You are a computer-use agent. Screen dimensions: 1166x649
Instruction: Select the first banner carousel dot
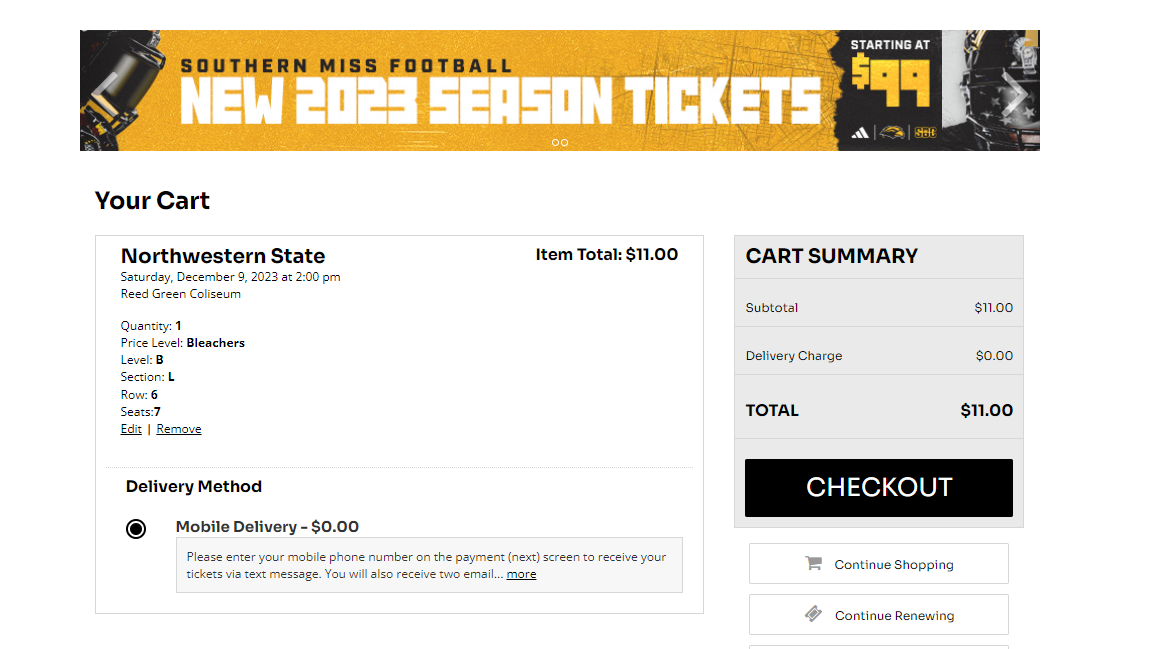tap(555, 142)
